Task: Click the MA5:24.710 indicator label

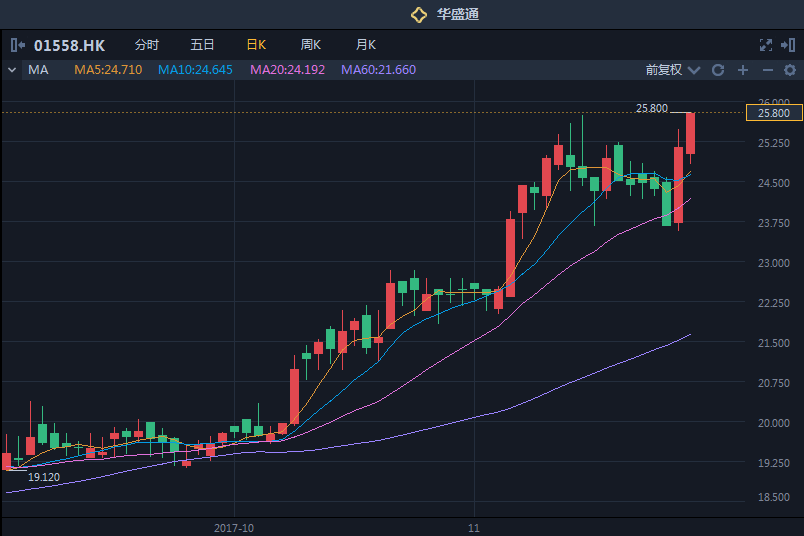Action: pos(108,70)
